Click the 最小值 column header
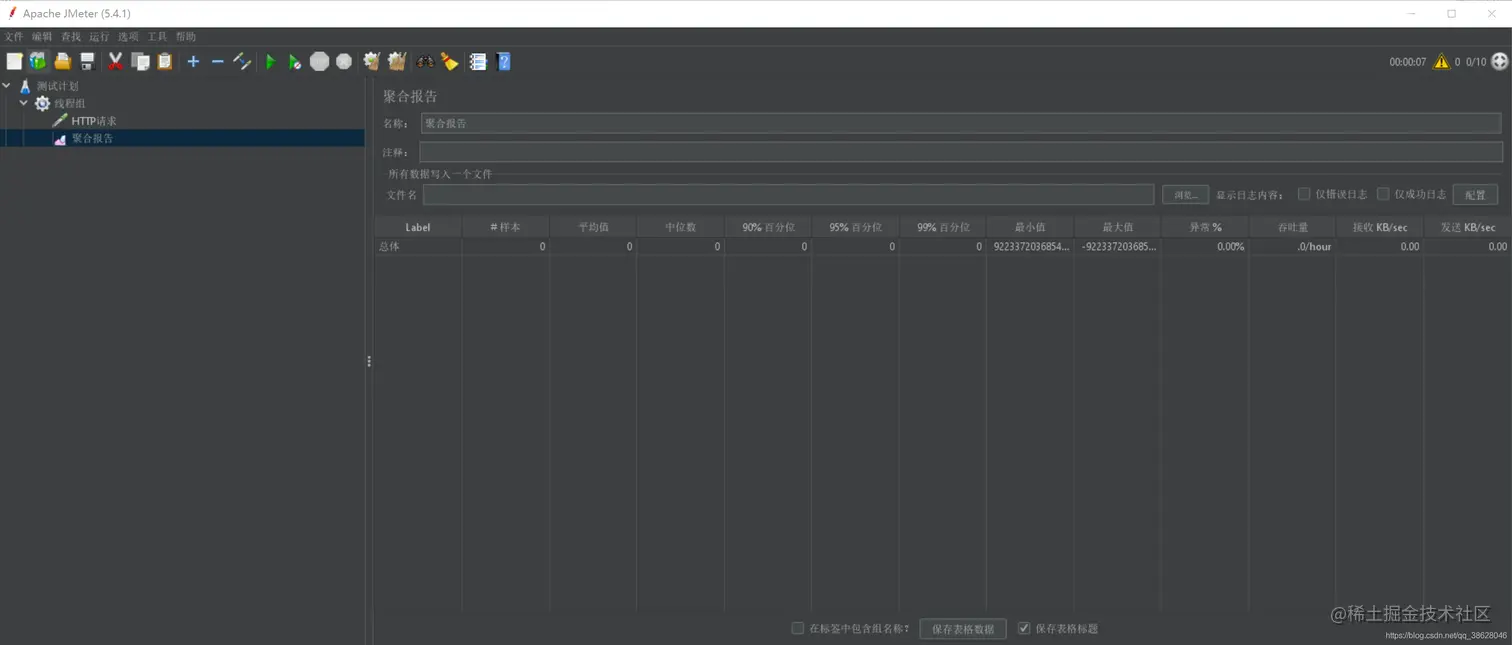 point(1030,227)
